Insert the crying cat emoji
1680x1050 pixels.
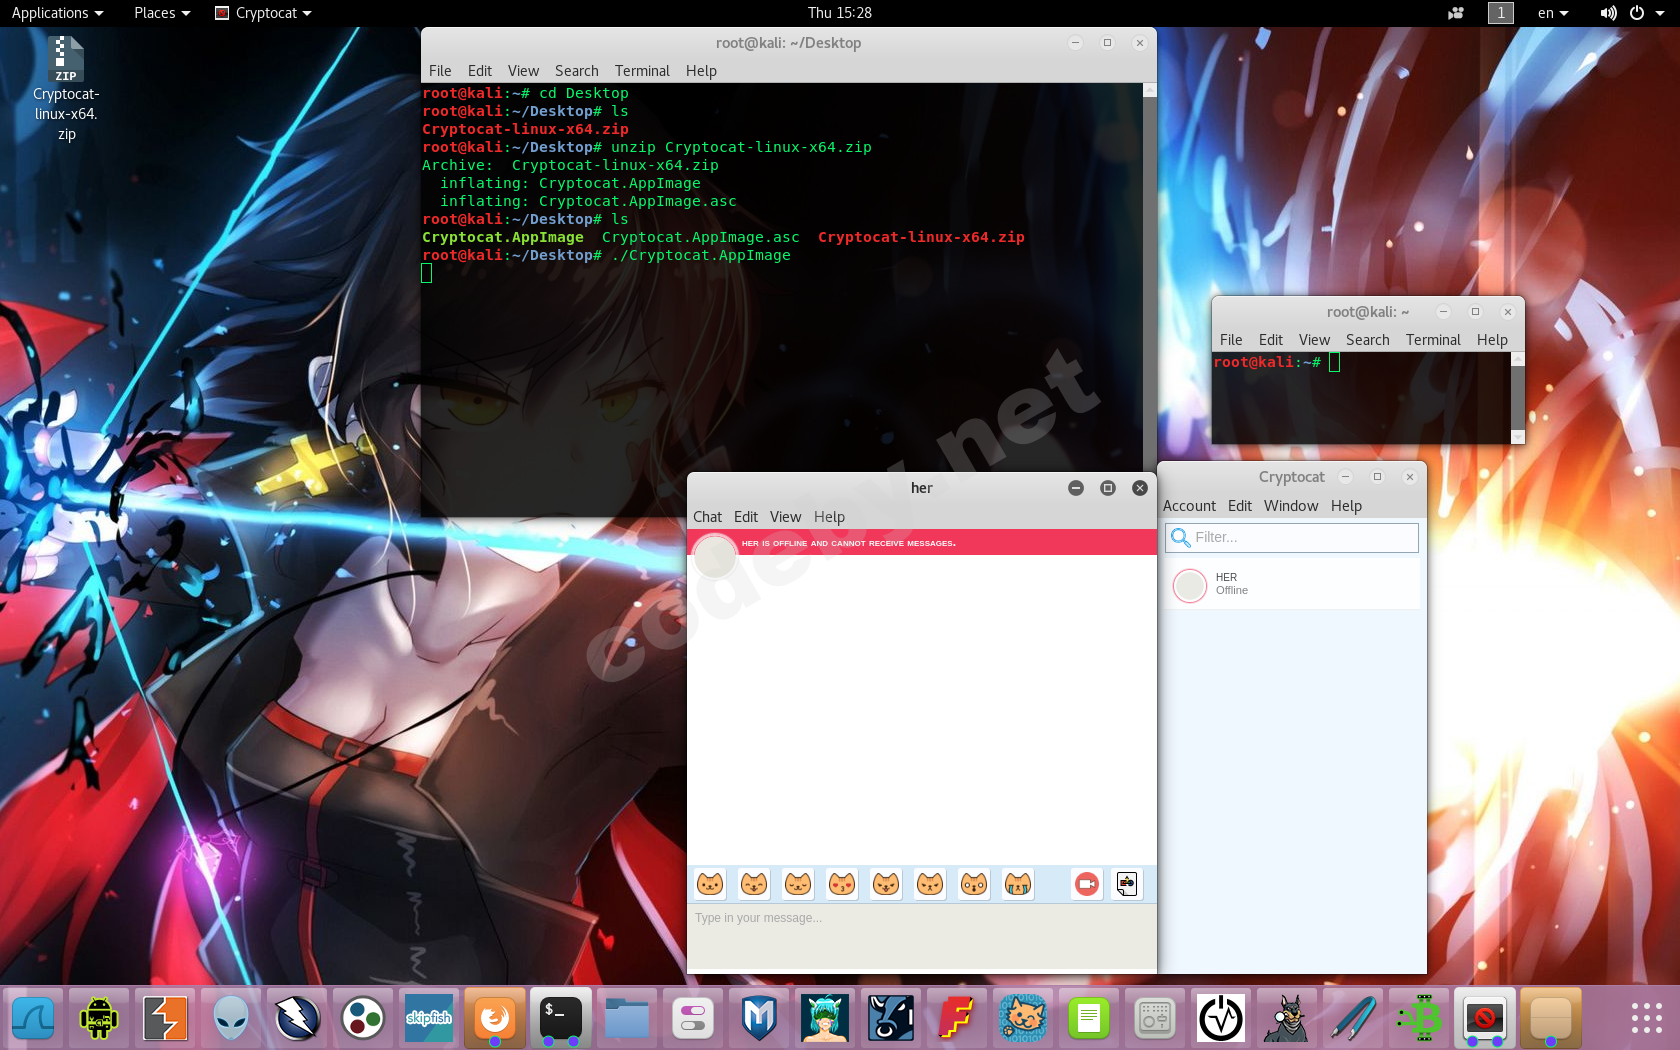[x=1018, y=884]
